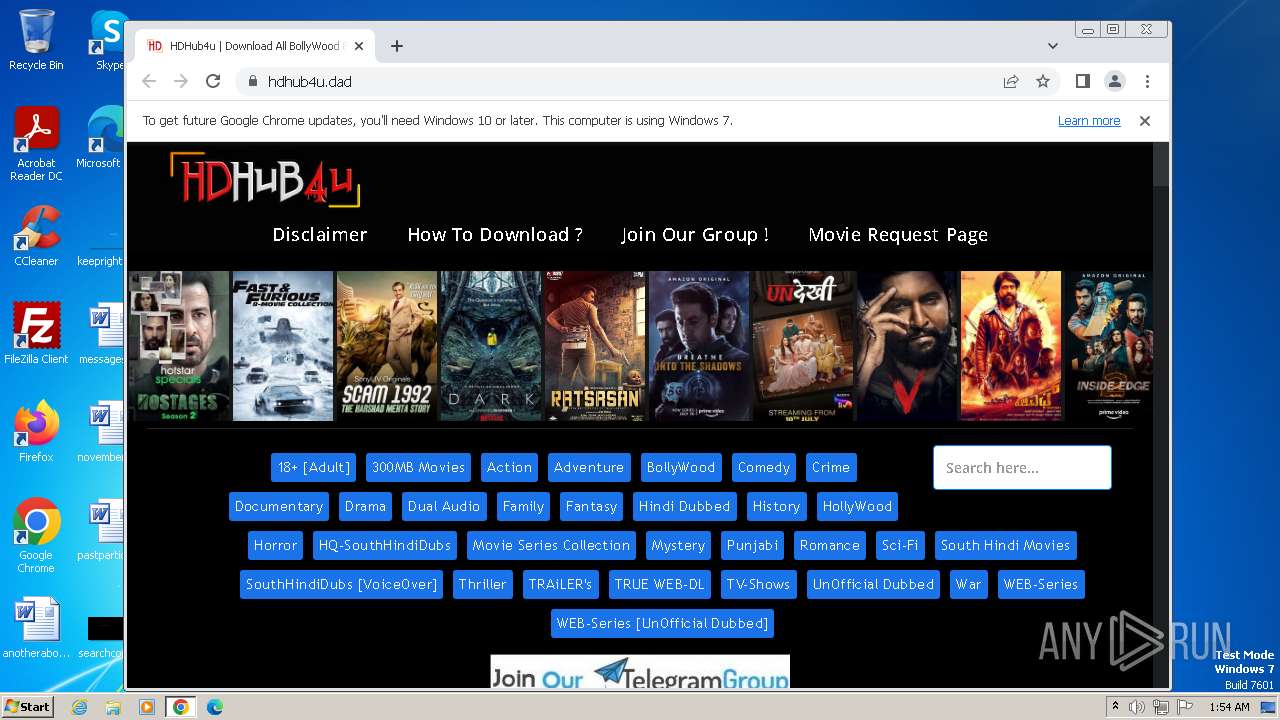
Task: Open the Chrome profile avatar icon
Action: coord(1115,82)
